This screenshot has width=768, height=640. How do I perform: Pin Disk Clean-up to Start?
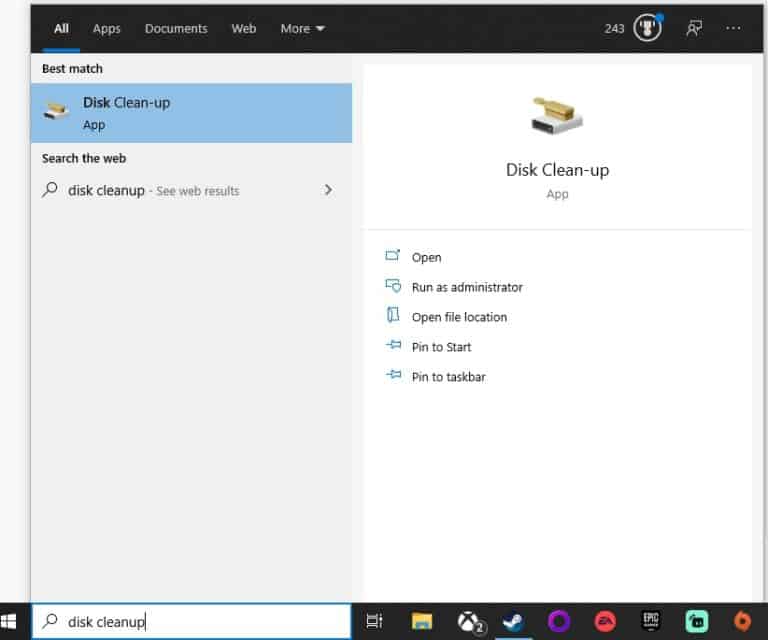coord(441,347)
